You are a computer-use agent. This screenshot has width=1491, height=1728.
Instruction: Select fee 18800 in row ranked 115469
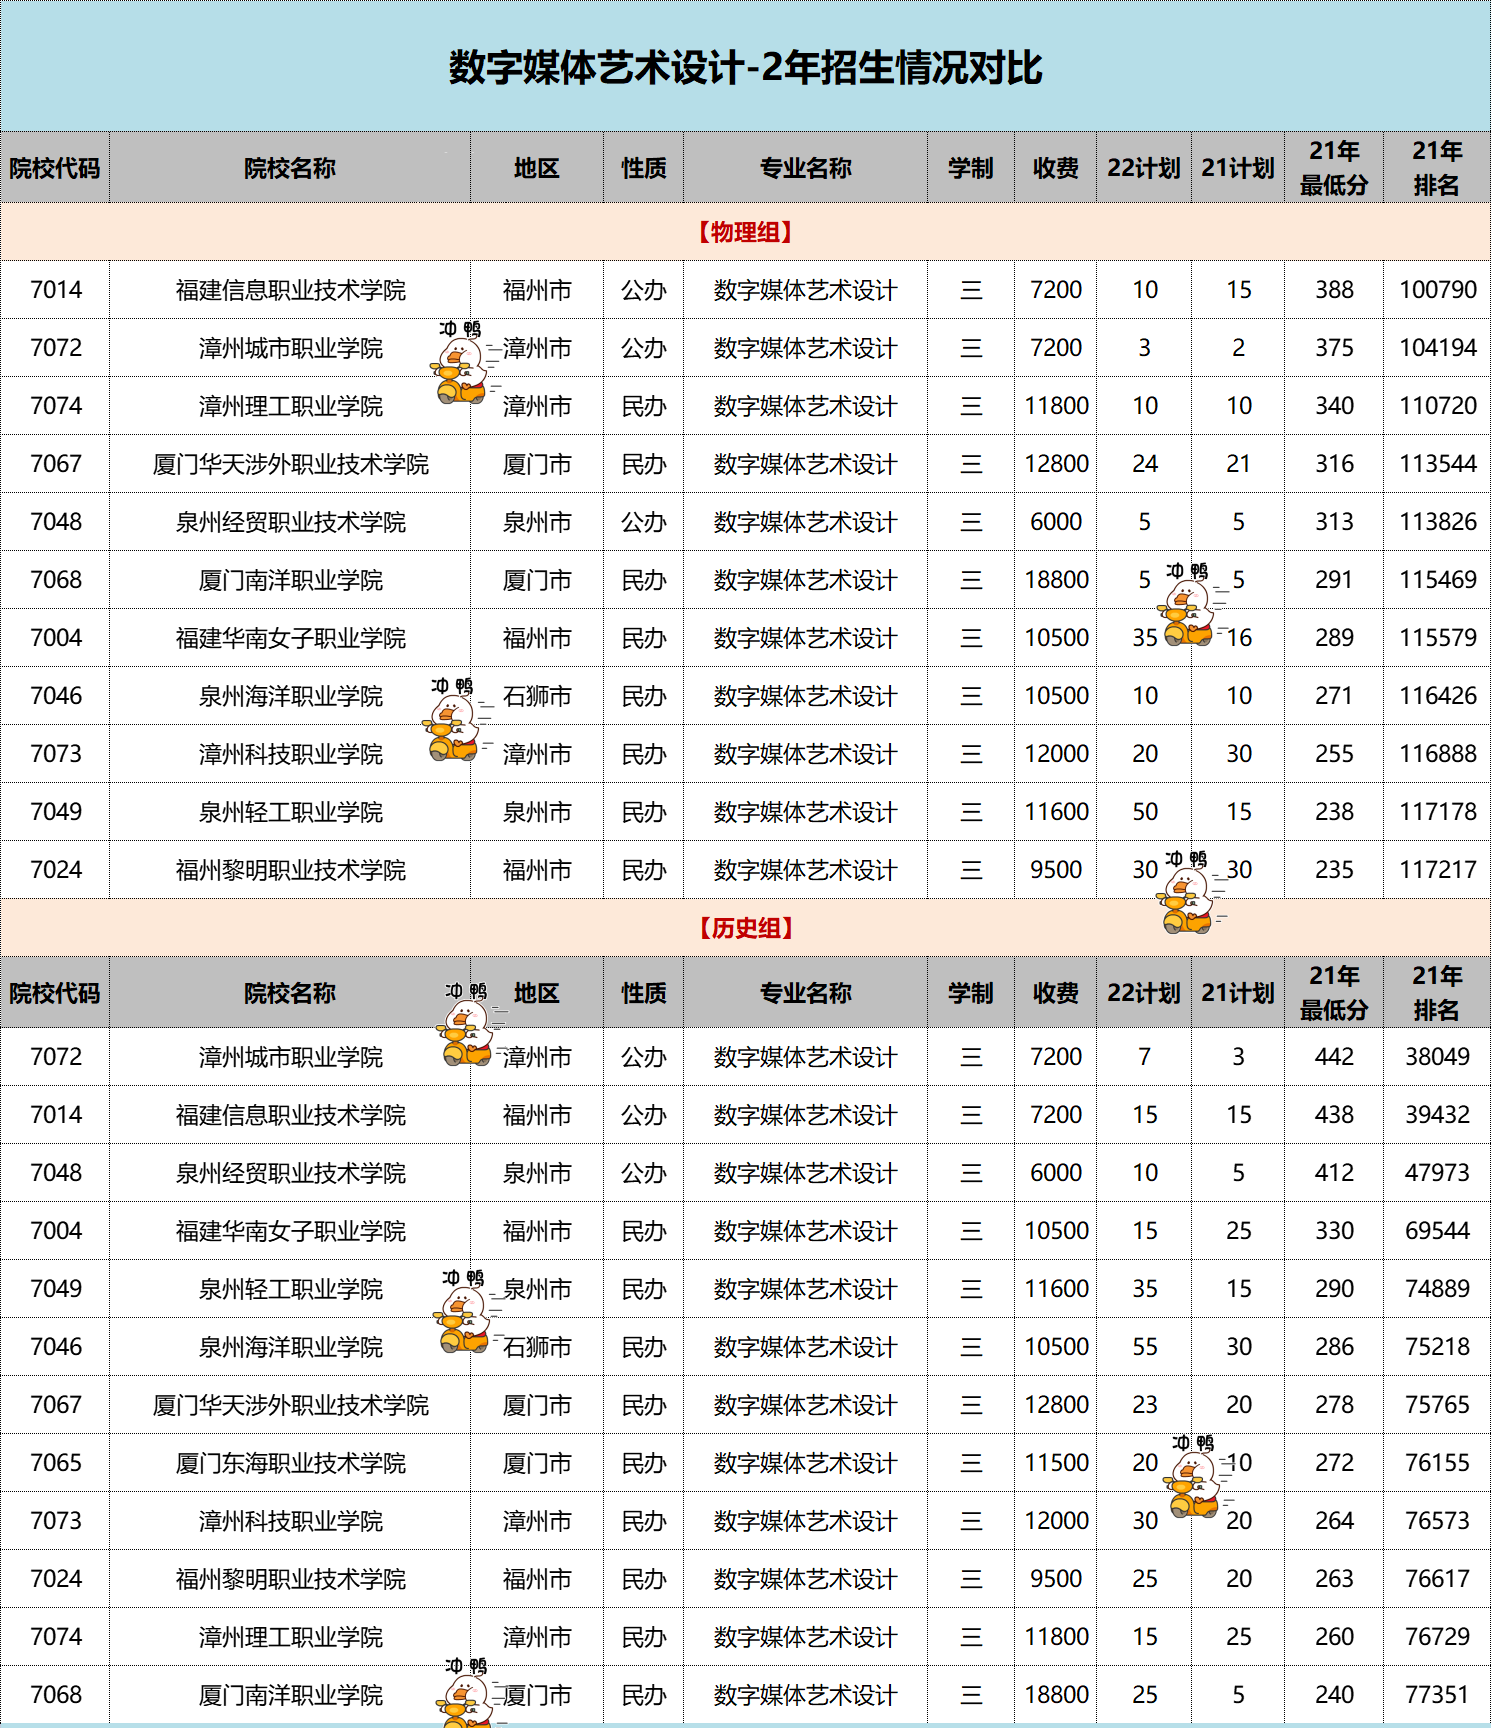pyautogui.click(x=1056, y=580)
